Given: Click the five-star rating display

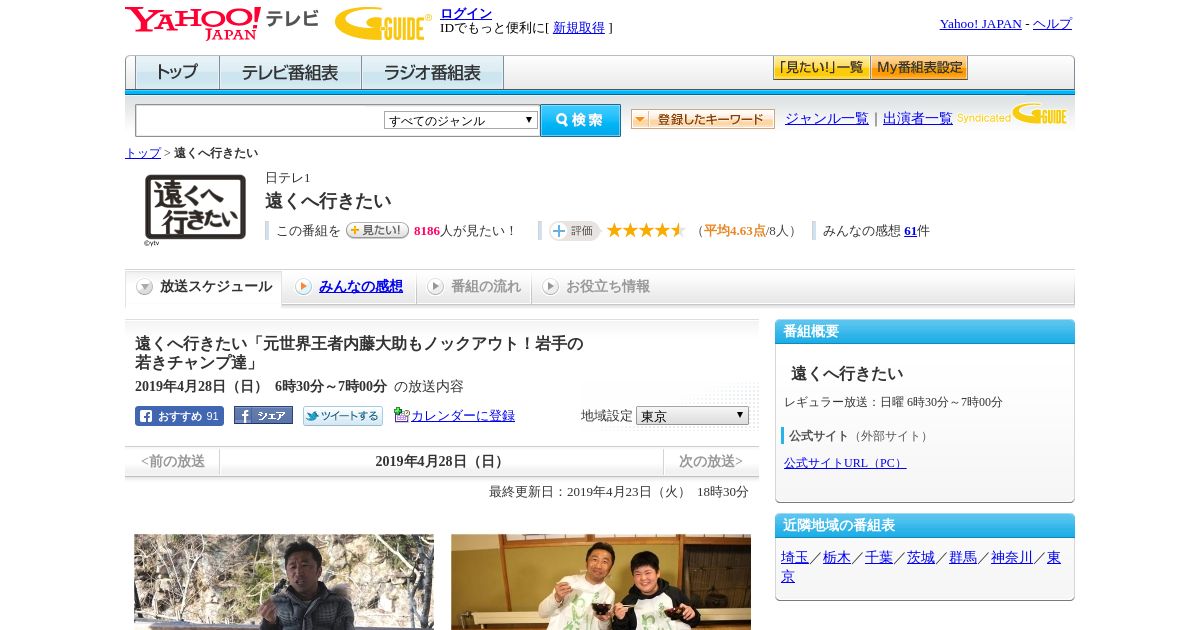Looking at the screenshot, I should coord(646,230).
